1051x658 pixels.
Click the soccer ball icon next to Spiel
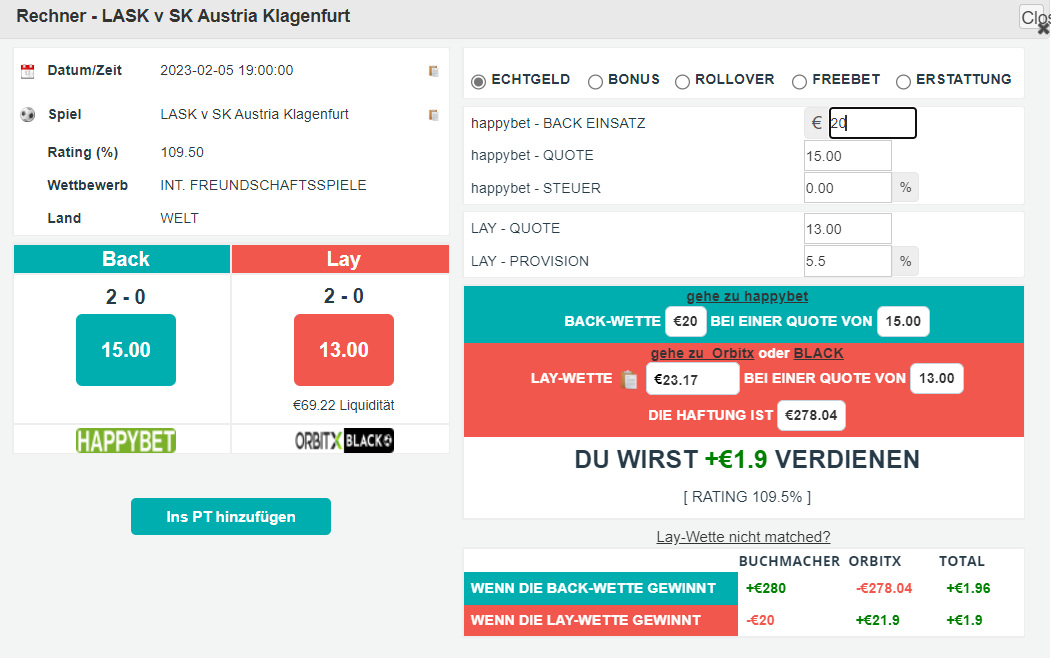(27, 115)
